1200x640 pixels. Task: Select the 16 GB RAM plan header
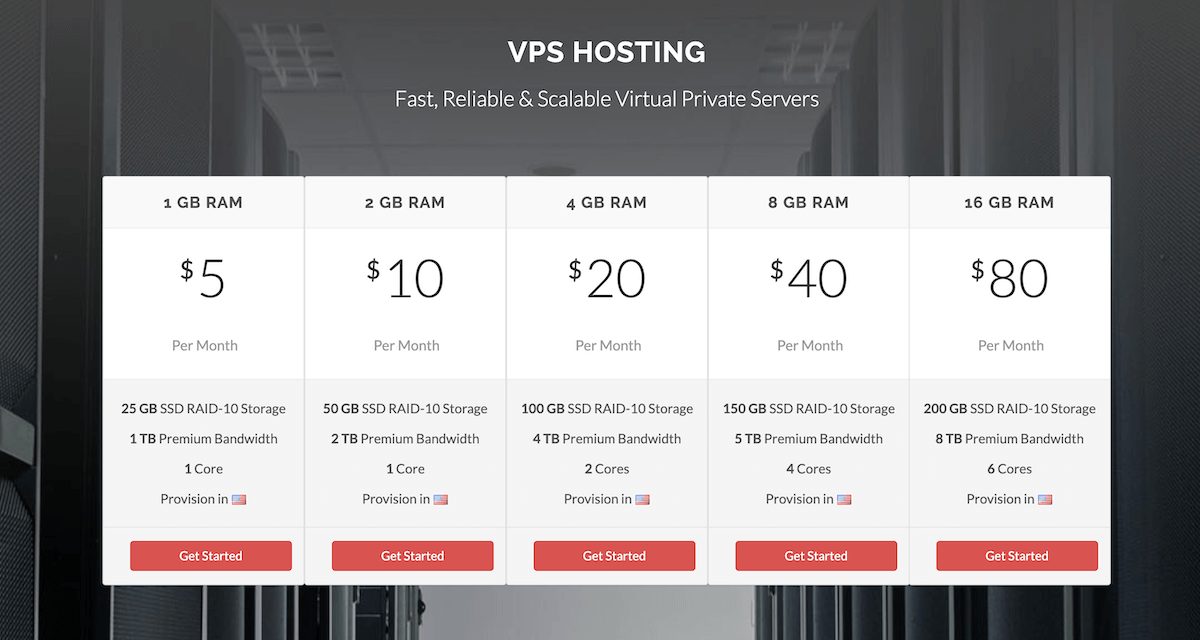pyautogui.click(x=1010, y=202)
